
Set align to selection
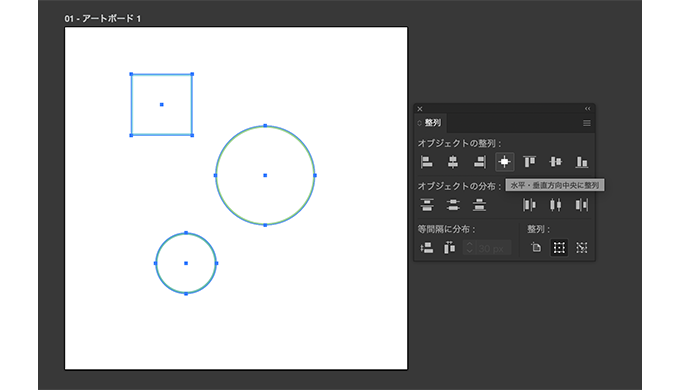coord(559,247)
